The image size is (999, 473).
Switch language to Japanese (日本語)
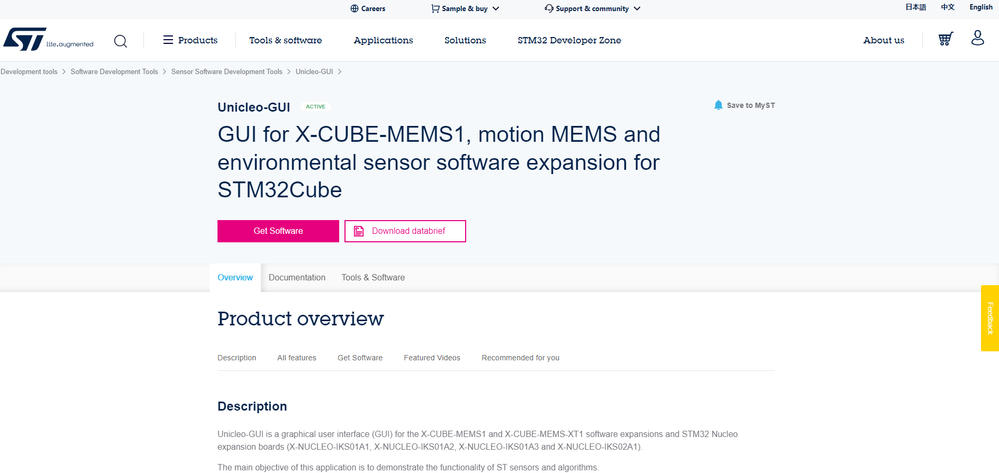916,8
